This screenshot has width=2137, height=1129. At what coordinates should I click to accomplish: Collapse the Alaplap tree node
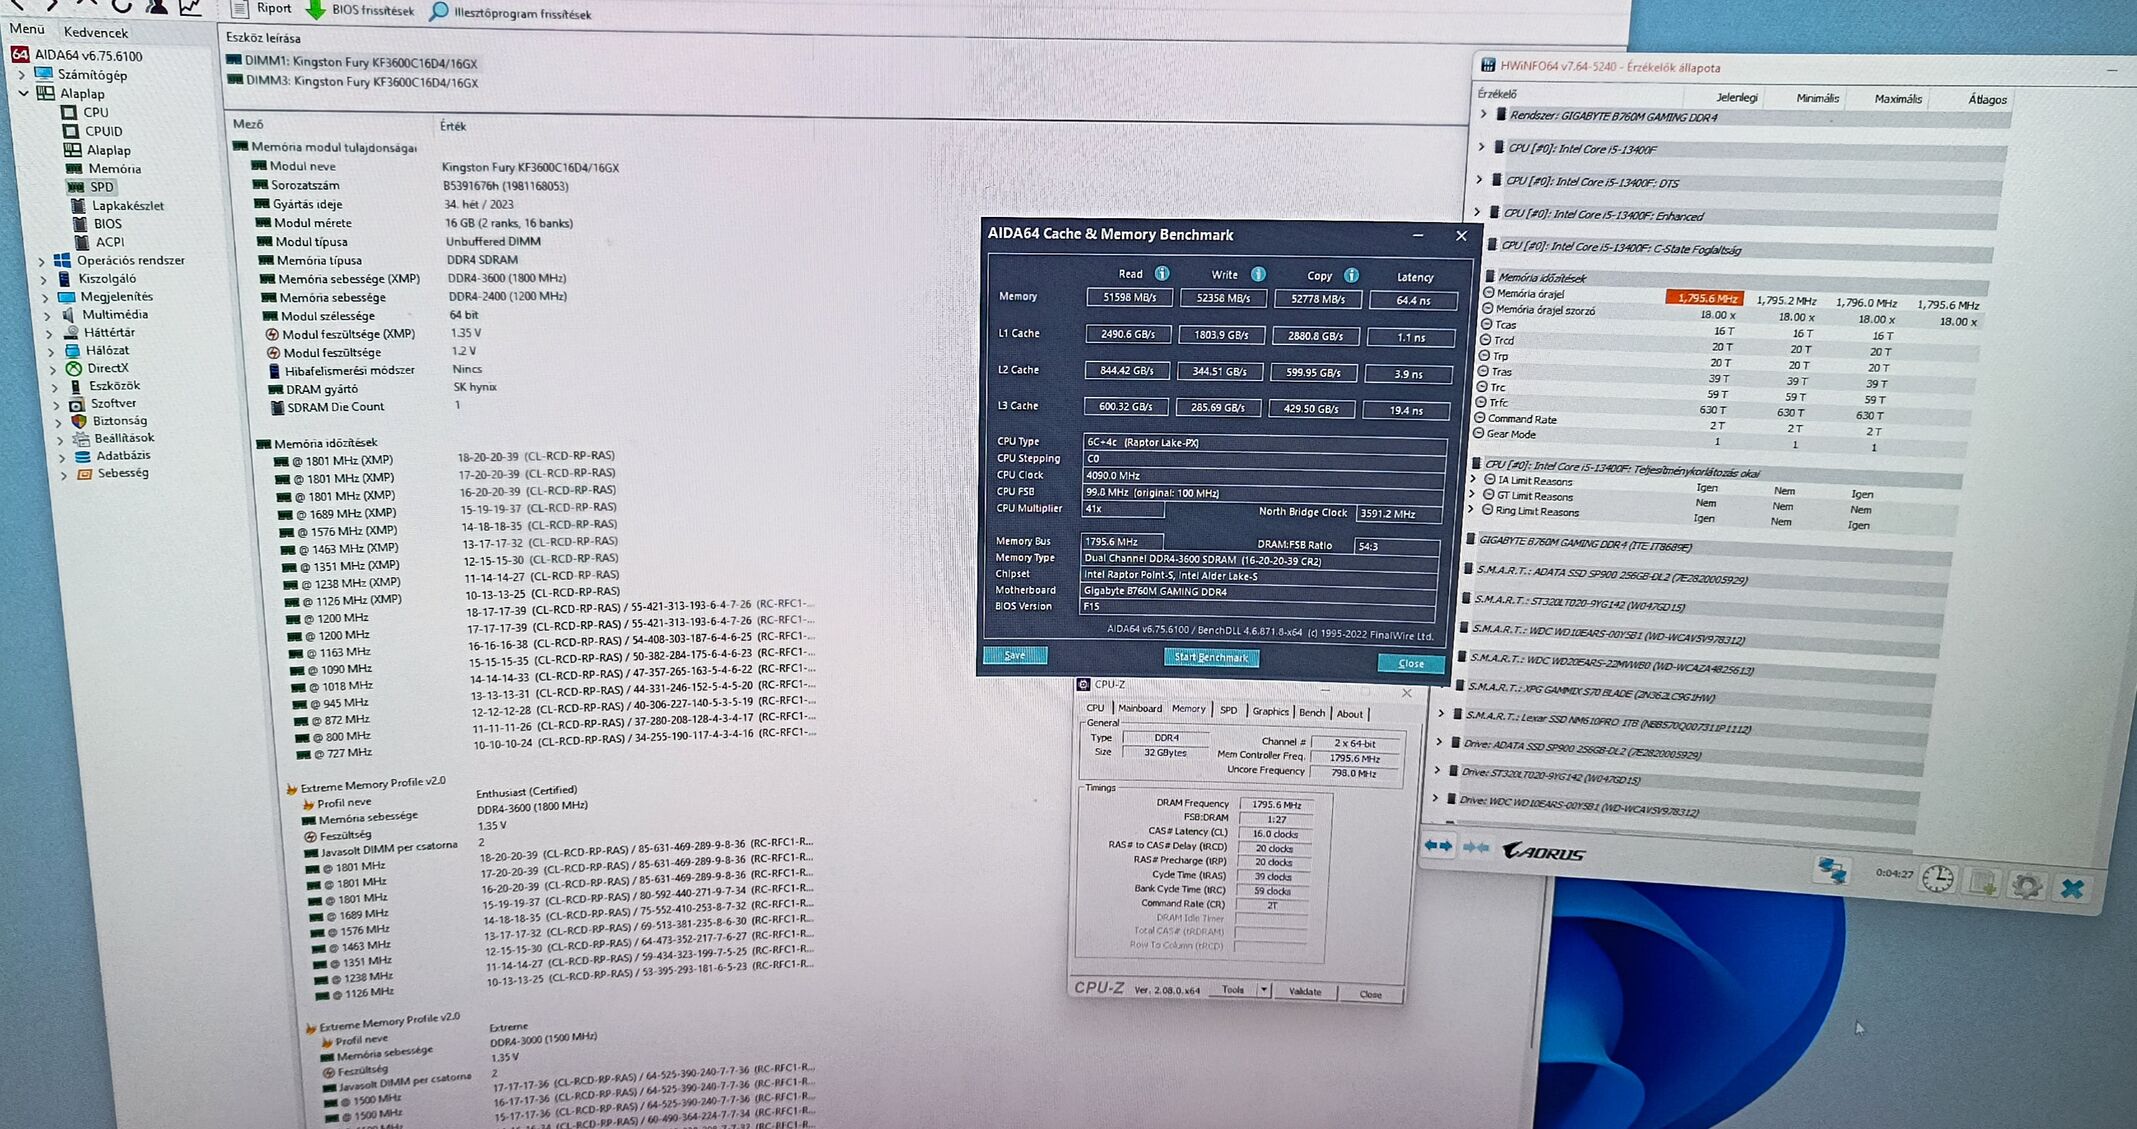click(x=24, y=93)
